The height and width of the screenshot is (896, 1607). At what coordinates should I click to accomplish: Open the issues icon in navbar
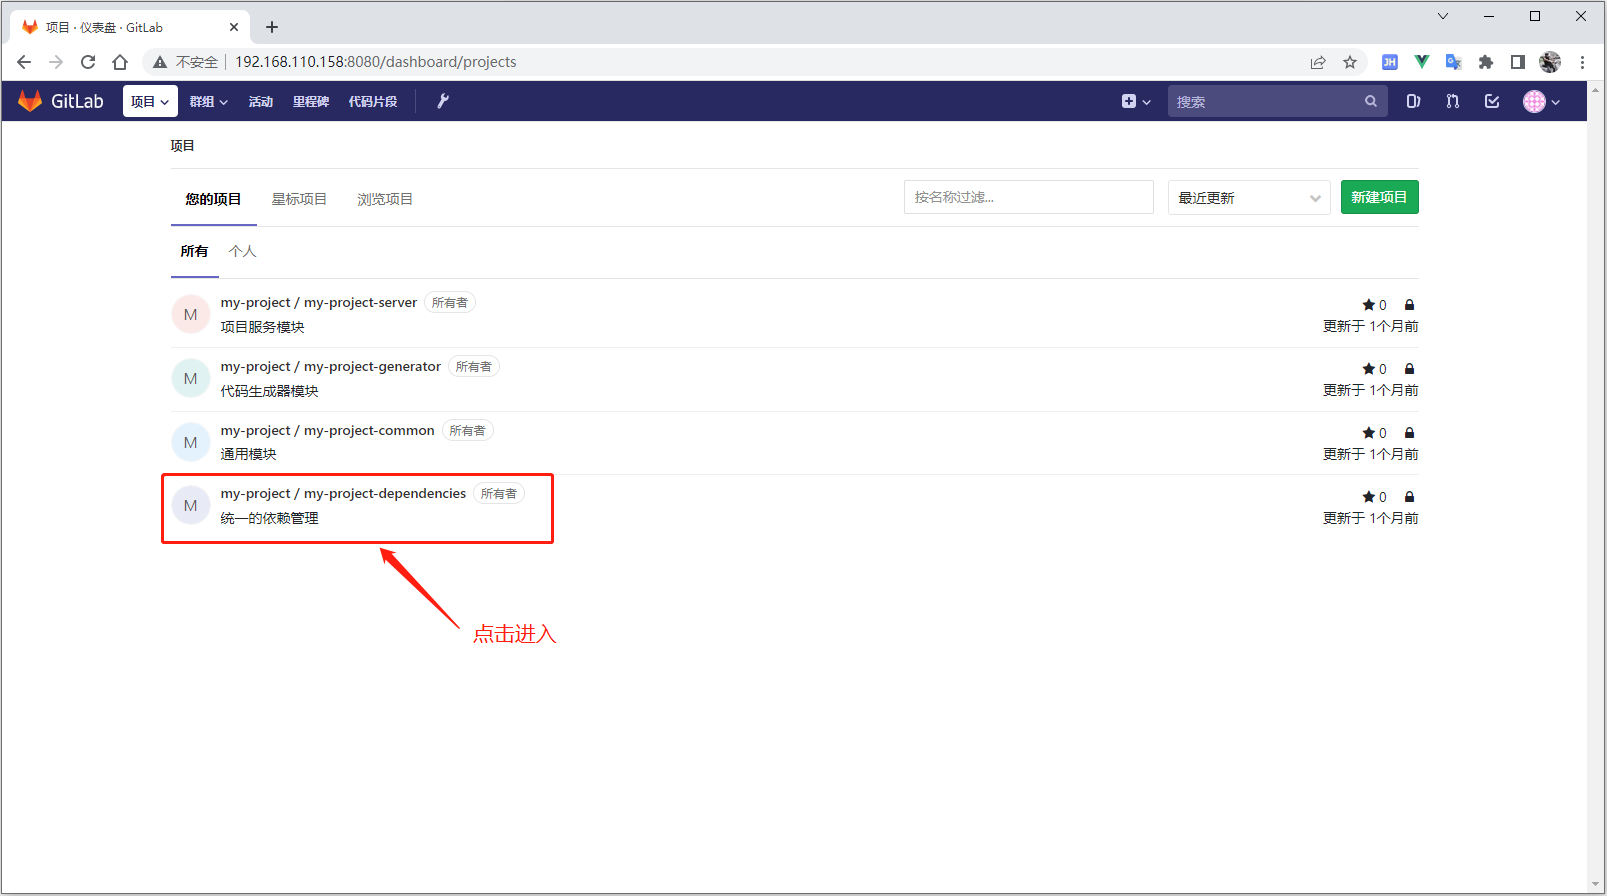(x=1413, y=101)
